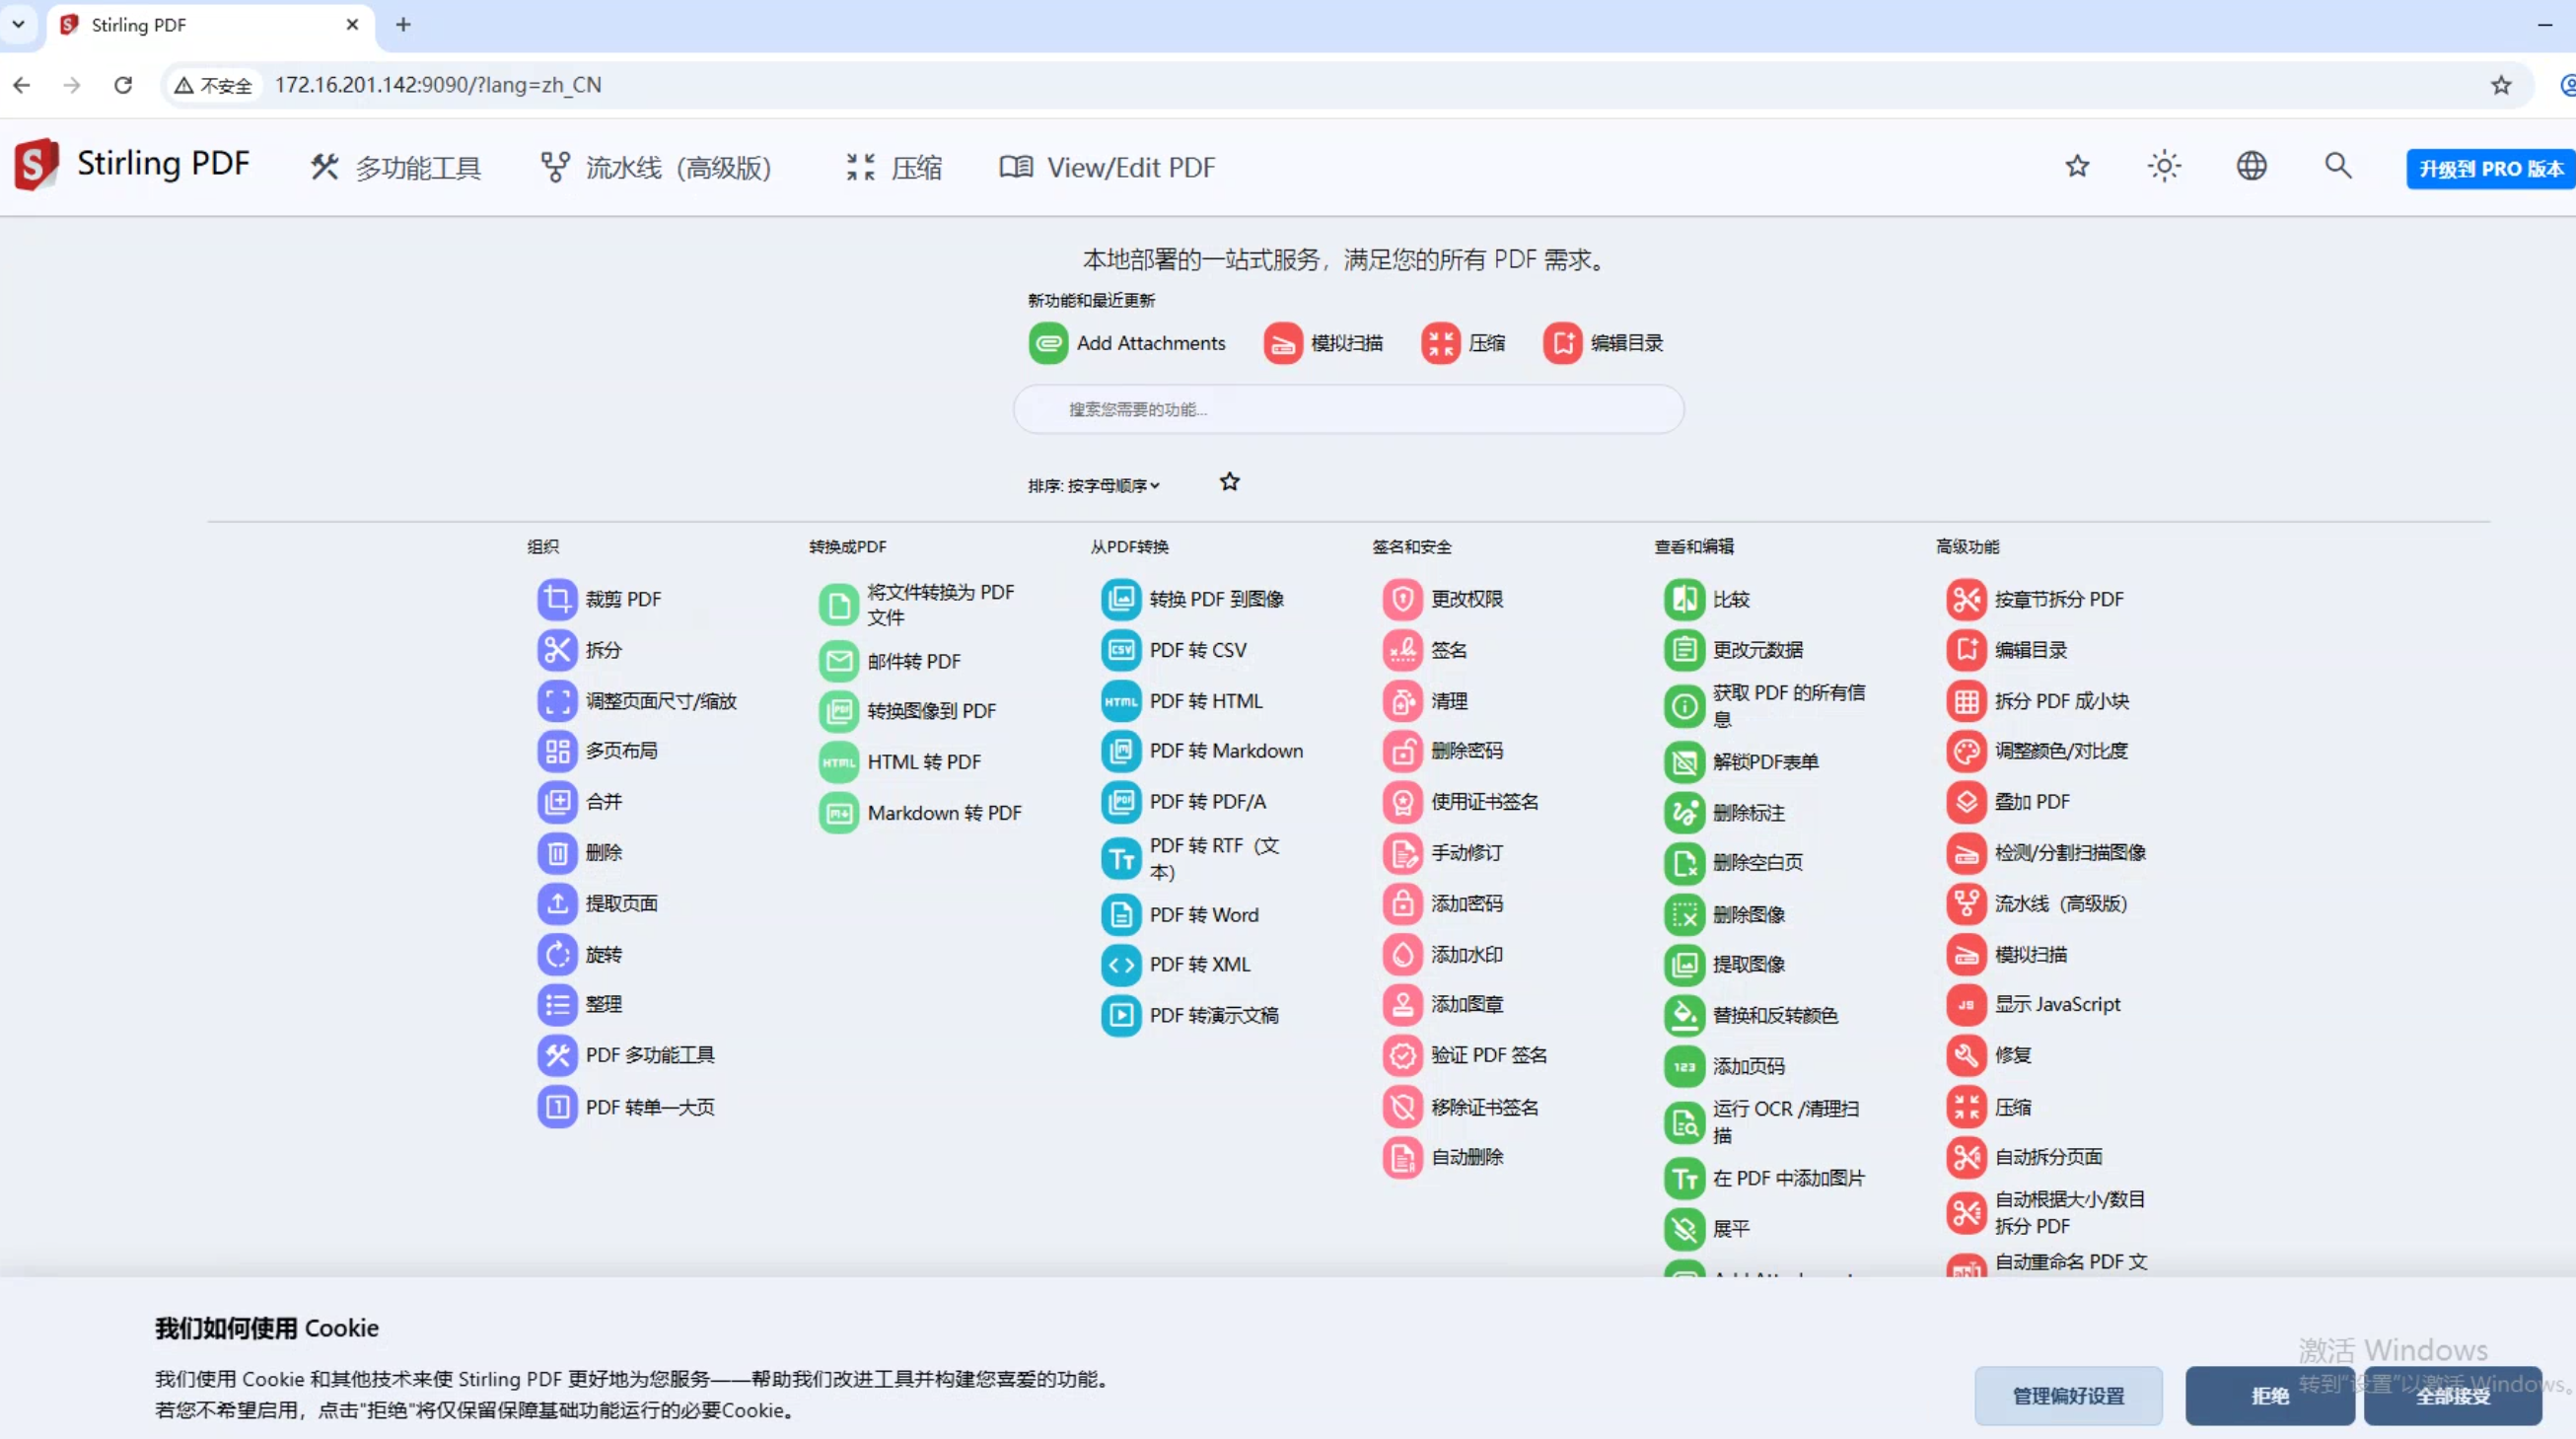Open the HTML 转 PDF icon
This screenshot has width=2576, height=1439.
tap(839, 762)
